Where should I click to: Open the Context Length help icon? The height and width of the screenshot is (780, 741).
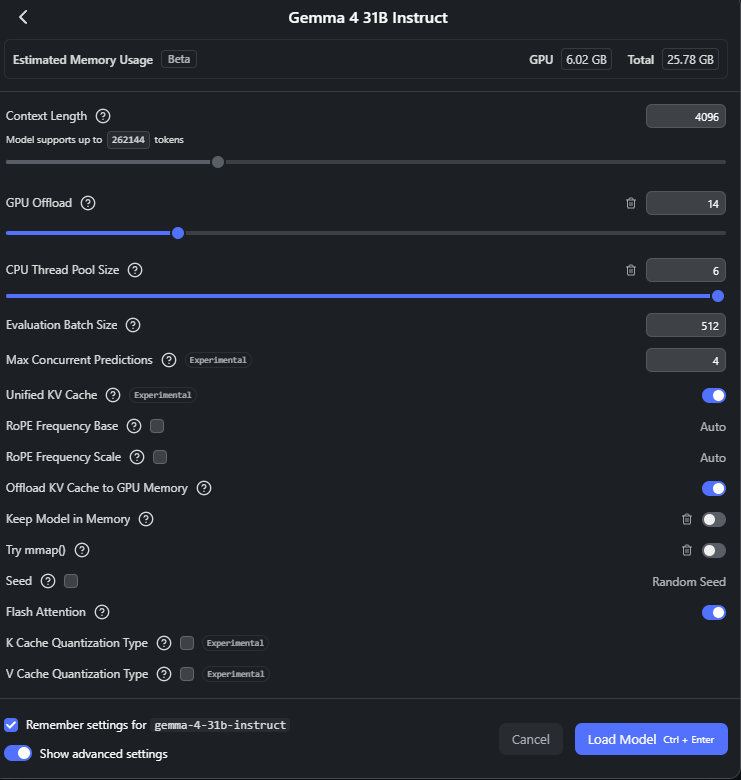[102, 116]
